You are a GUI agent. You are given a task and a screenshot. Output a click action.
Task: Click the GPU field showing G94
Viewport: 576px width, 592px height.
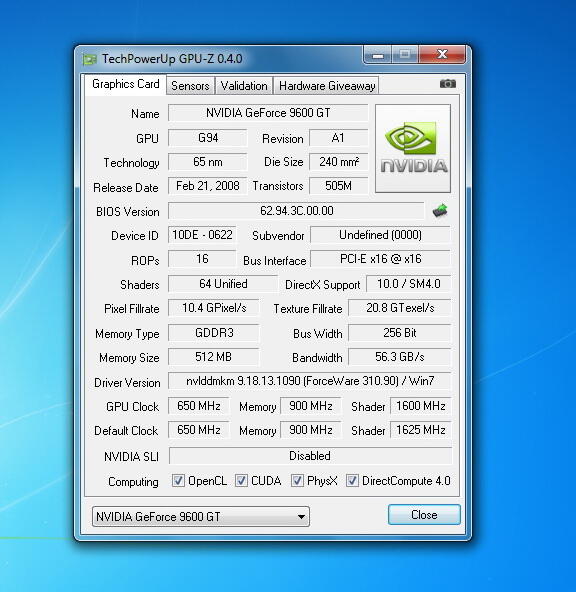coord(208,138)
